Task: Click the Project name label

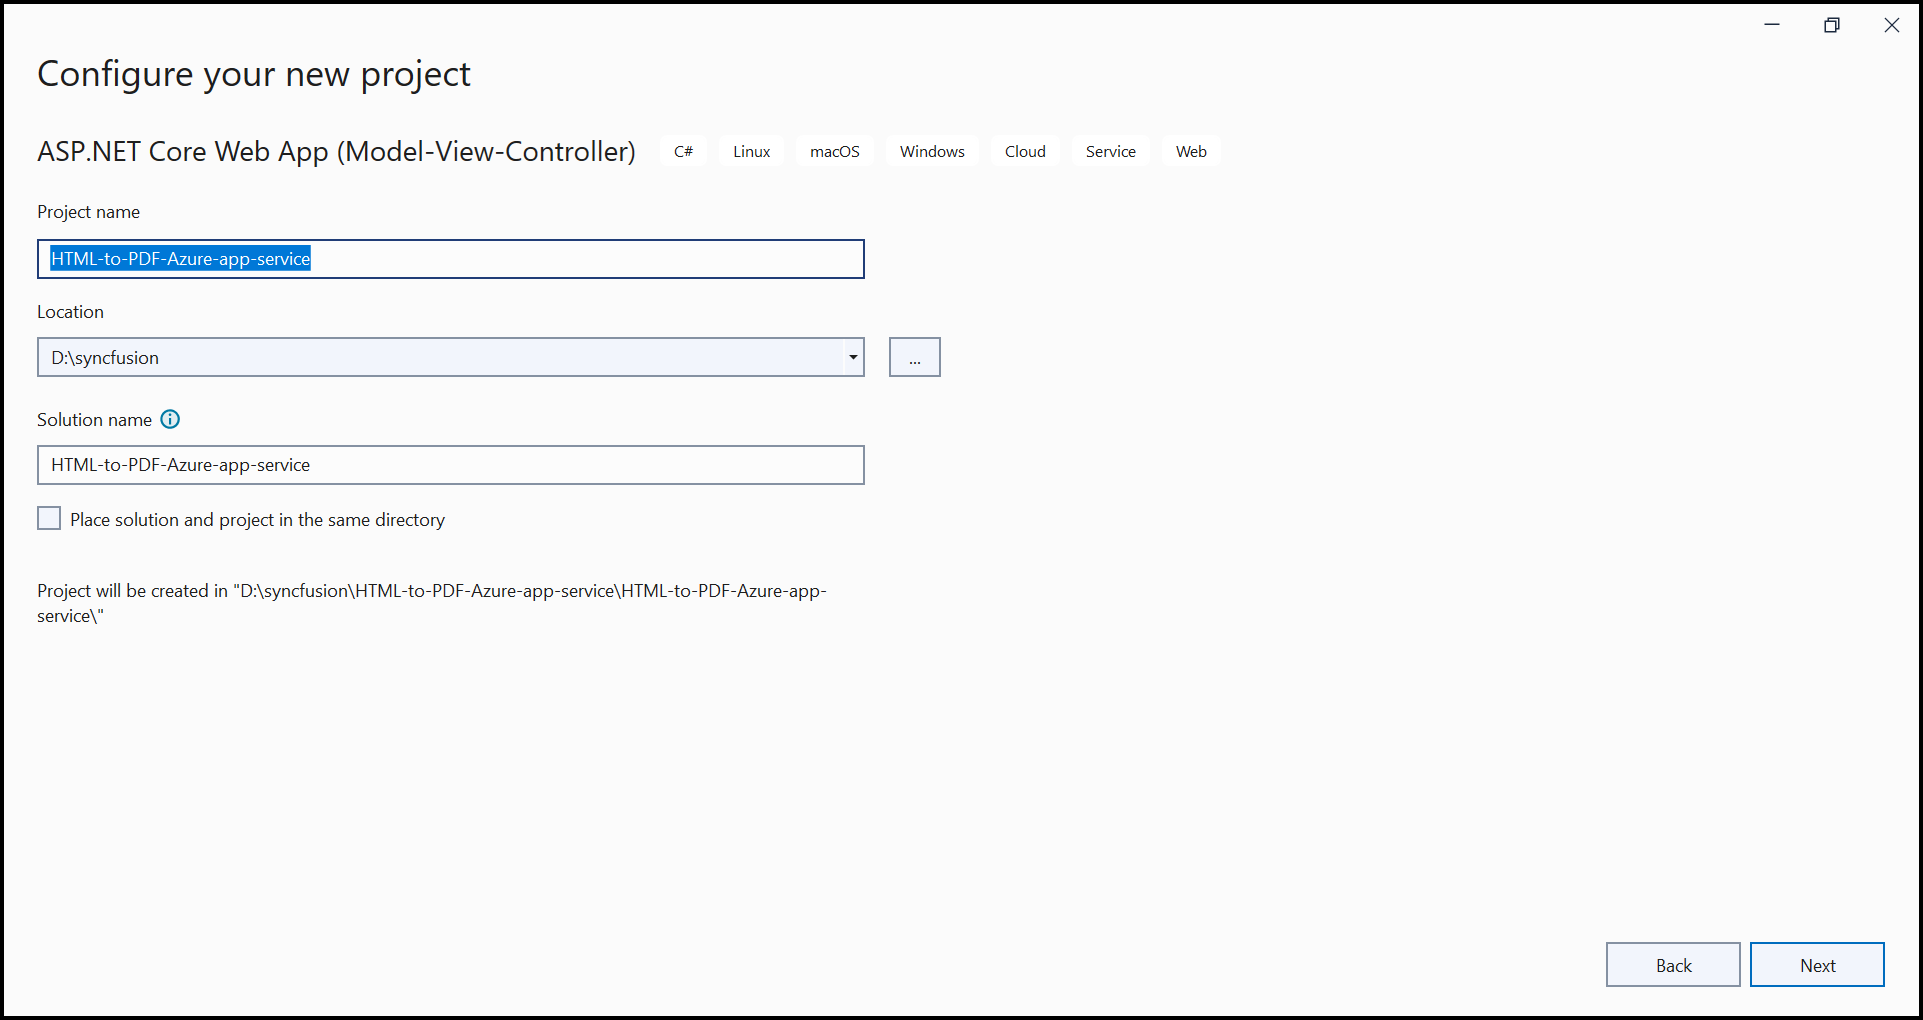Action: (88, 212)
